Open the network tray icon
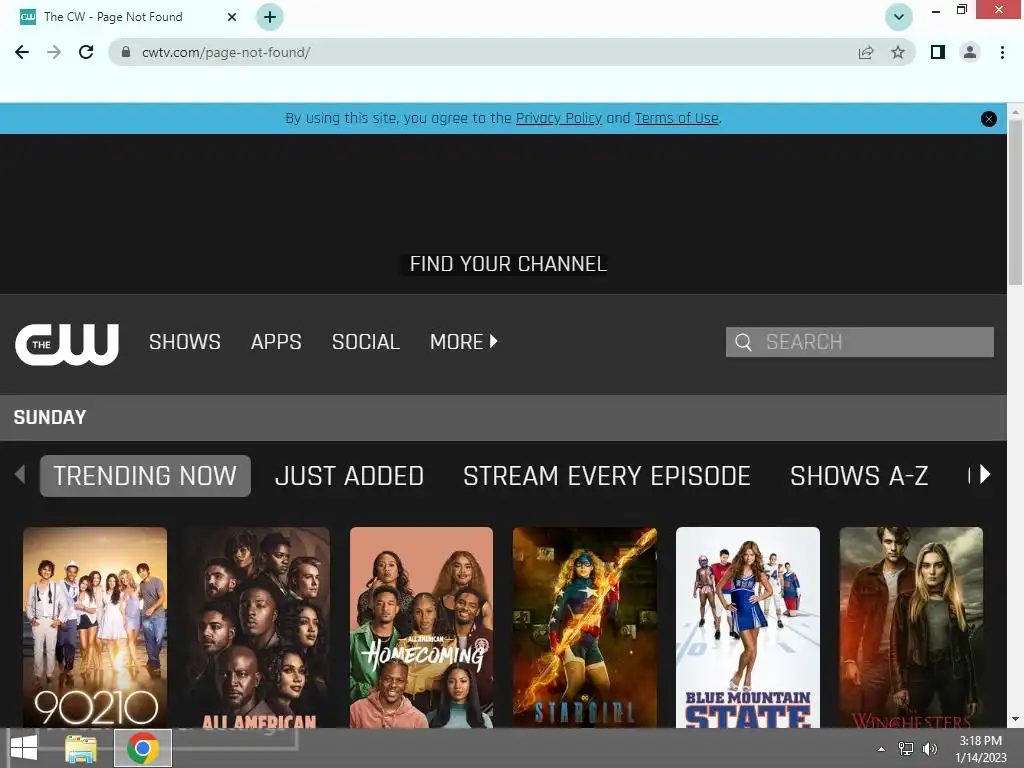Screen dimensions: 1024x768 click(x=906, y=749)
